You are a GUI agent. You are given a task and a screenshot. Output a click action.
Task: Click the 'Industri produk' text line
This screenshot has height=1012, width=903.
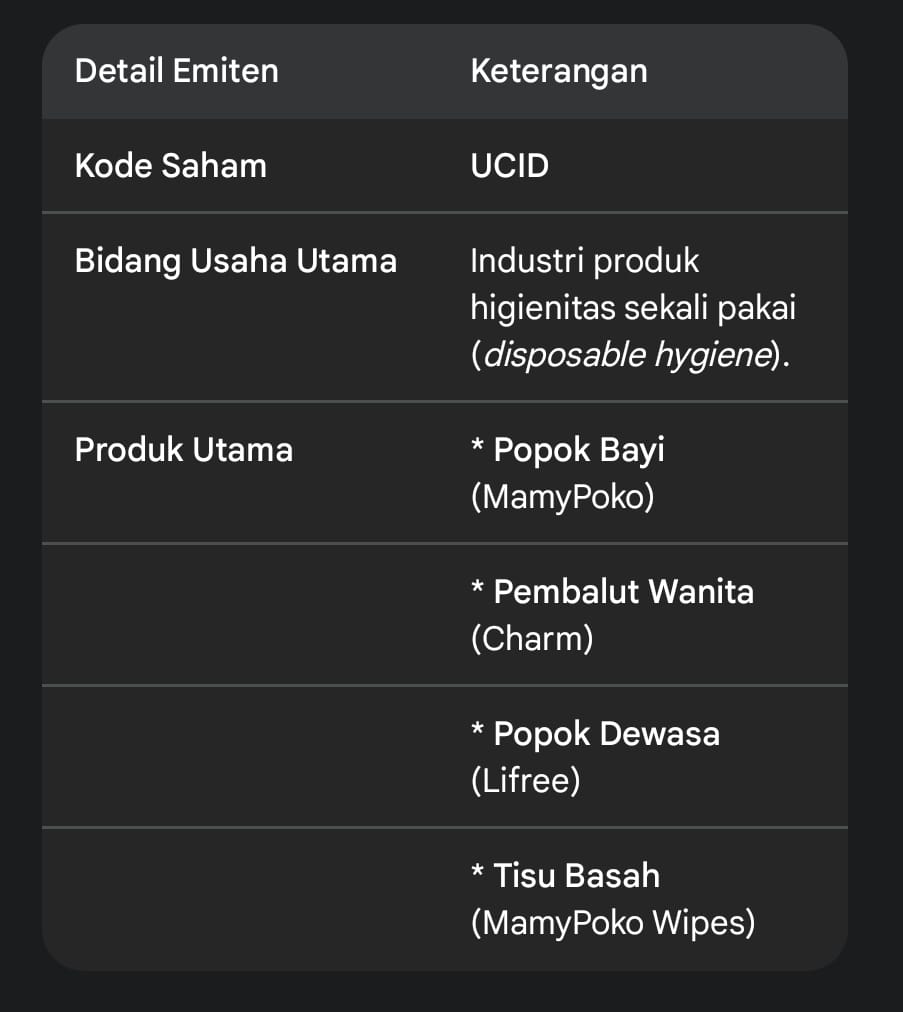[584, 261]
